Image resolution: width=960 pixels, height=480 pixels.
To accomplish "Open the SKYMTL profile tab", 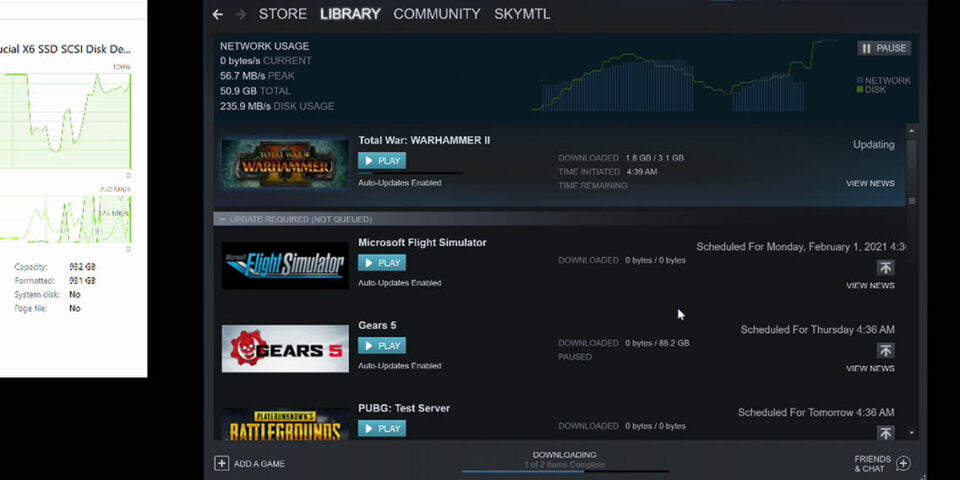I will [x=522, y=14].
